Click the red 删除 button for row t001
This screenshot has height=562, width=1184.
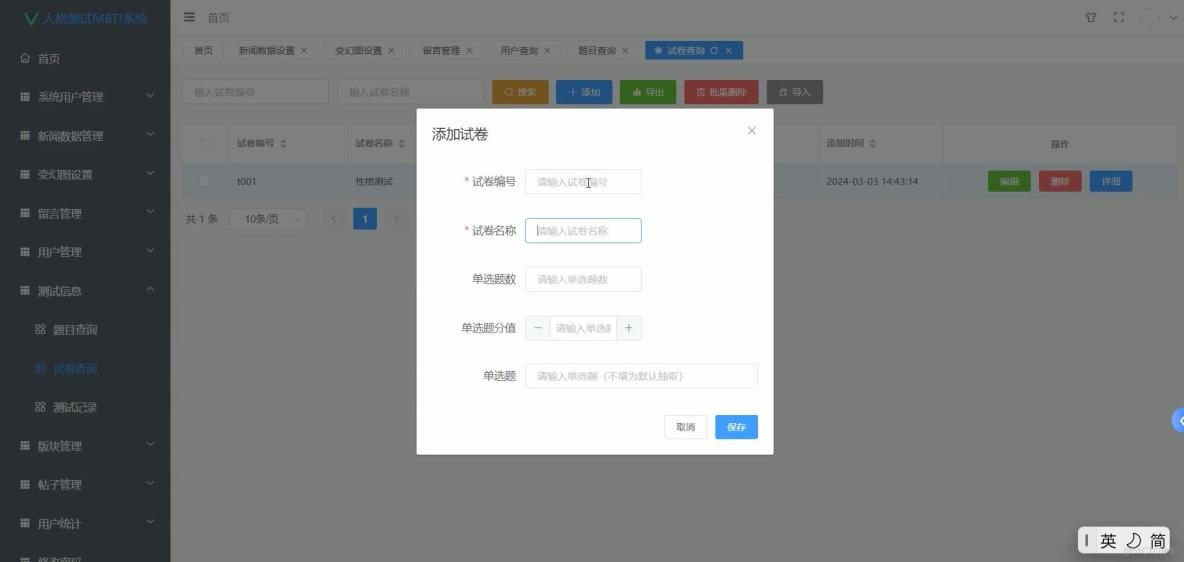(x=1060, y=181)
